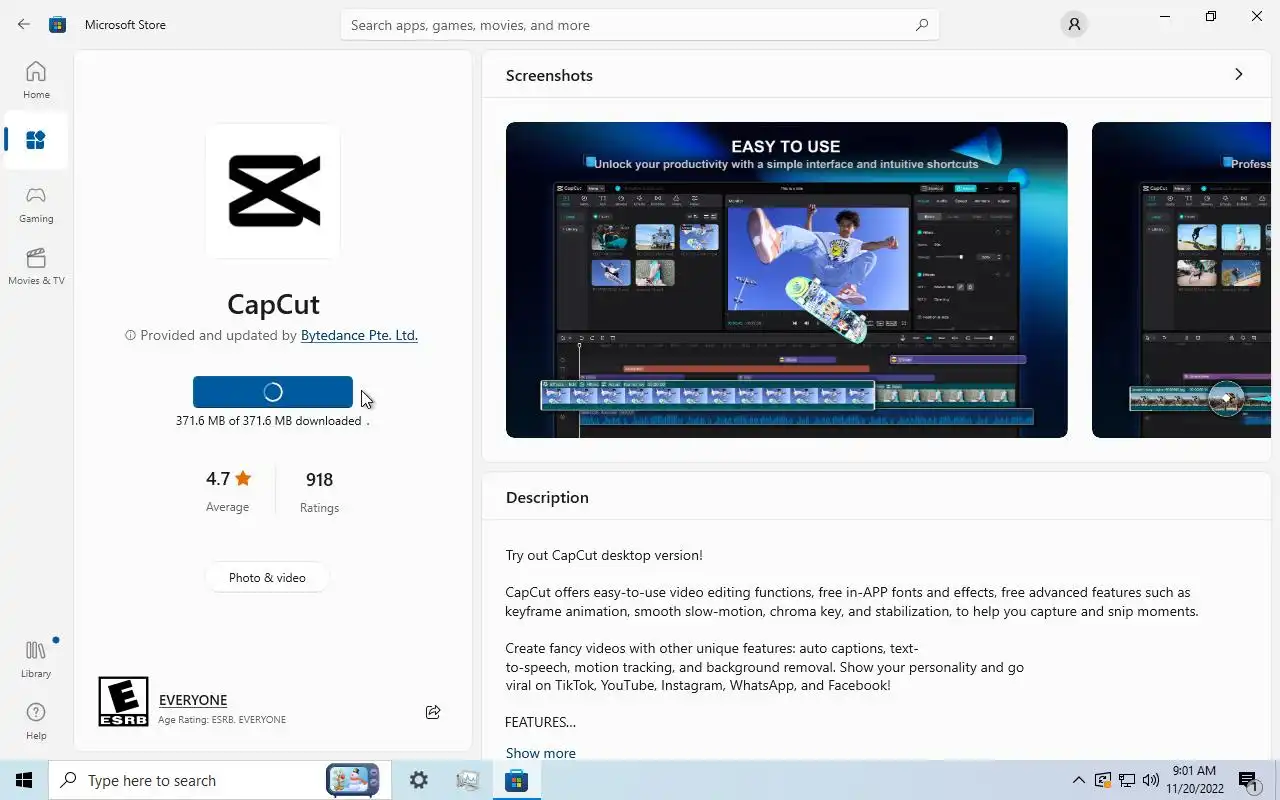1280x800 pixels.
Task: Click the 4.7 average rating star
Action: [243, 479]
